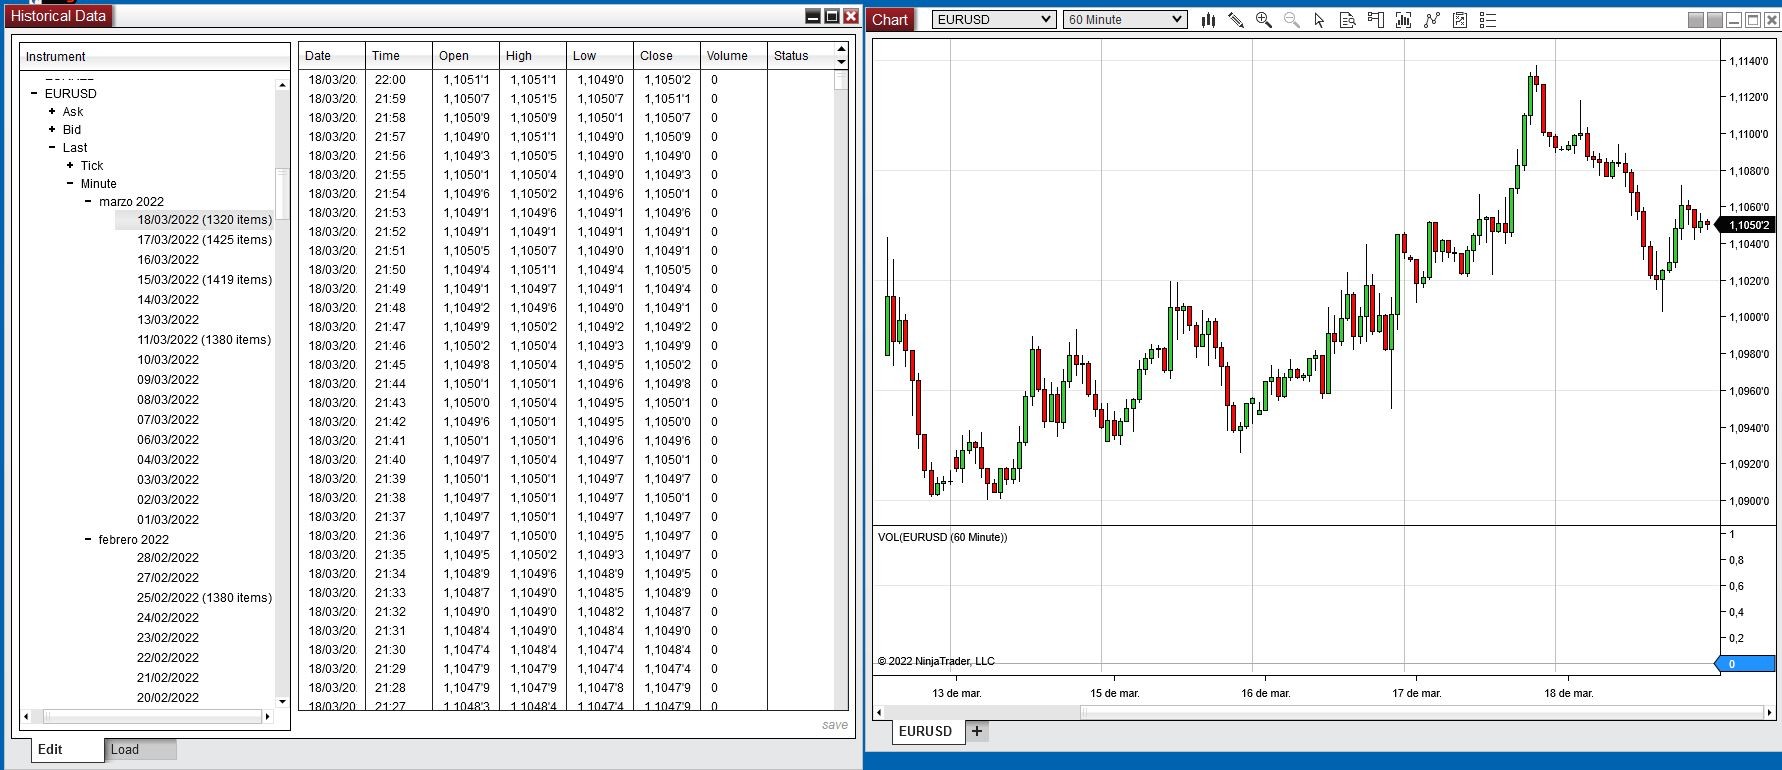The image size is (1782, 770).
Task: Select 17/03/2022 (1425 items) in tree
Action: [x=204, y=240]
